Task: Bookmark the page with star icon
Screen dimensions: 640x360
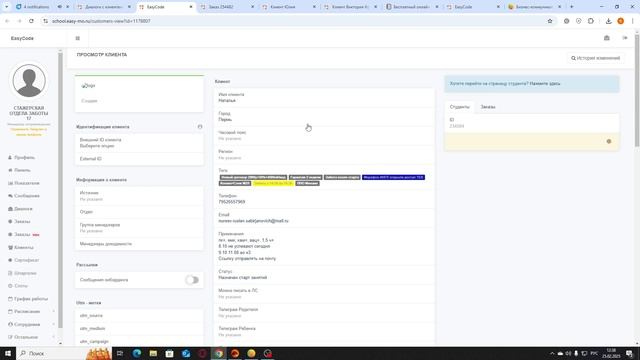Action: (x=550, y=21)
